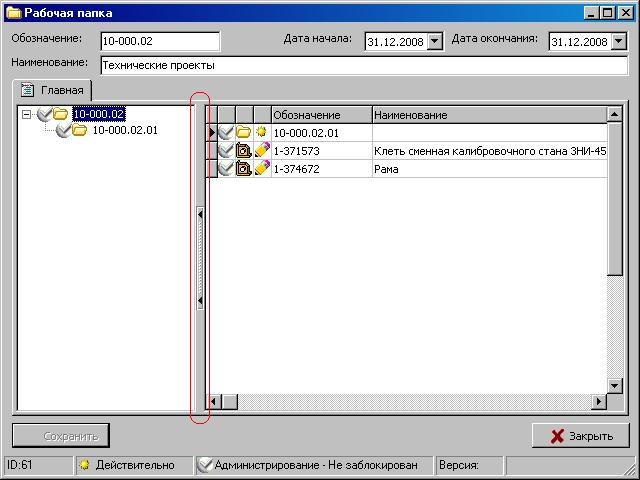The width and height of the screenshot is (640, 480).
Task: Click checkmark icon in row 10-000.02.01
Action: 226,133
